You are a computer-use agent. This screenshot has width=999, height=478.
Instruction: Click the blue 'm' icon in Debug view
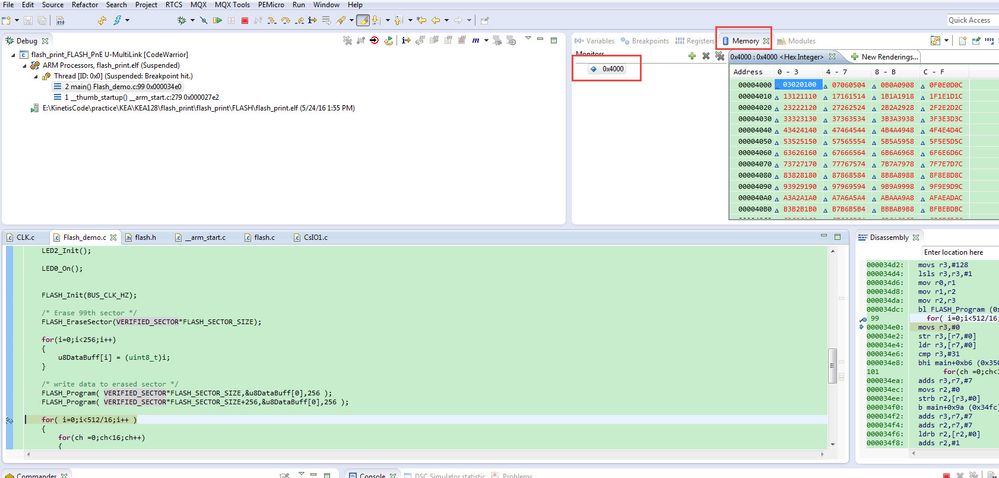coord(475,41)
